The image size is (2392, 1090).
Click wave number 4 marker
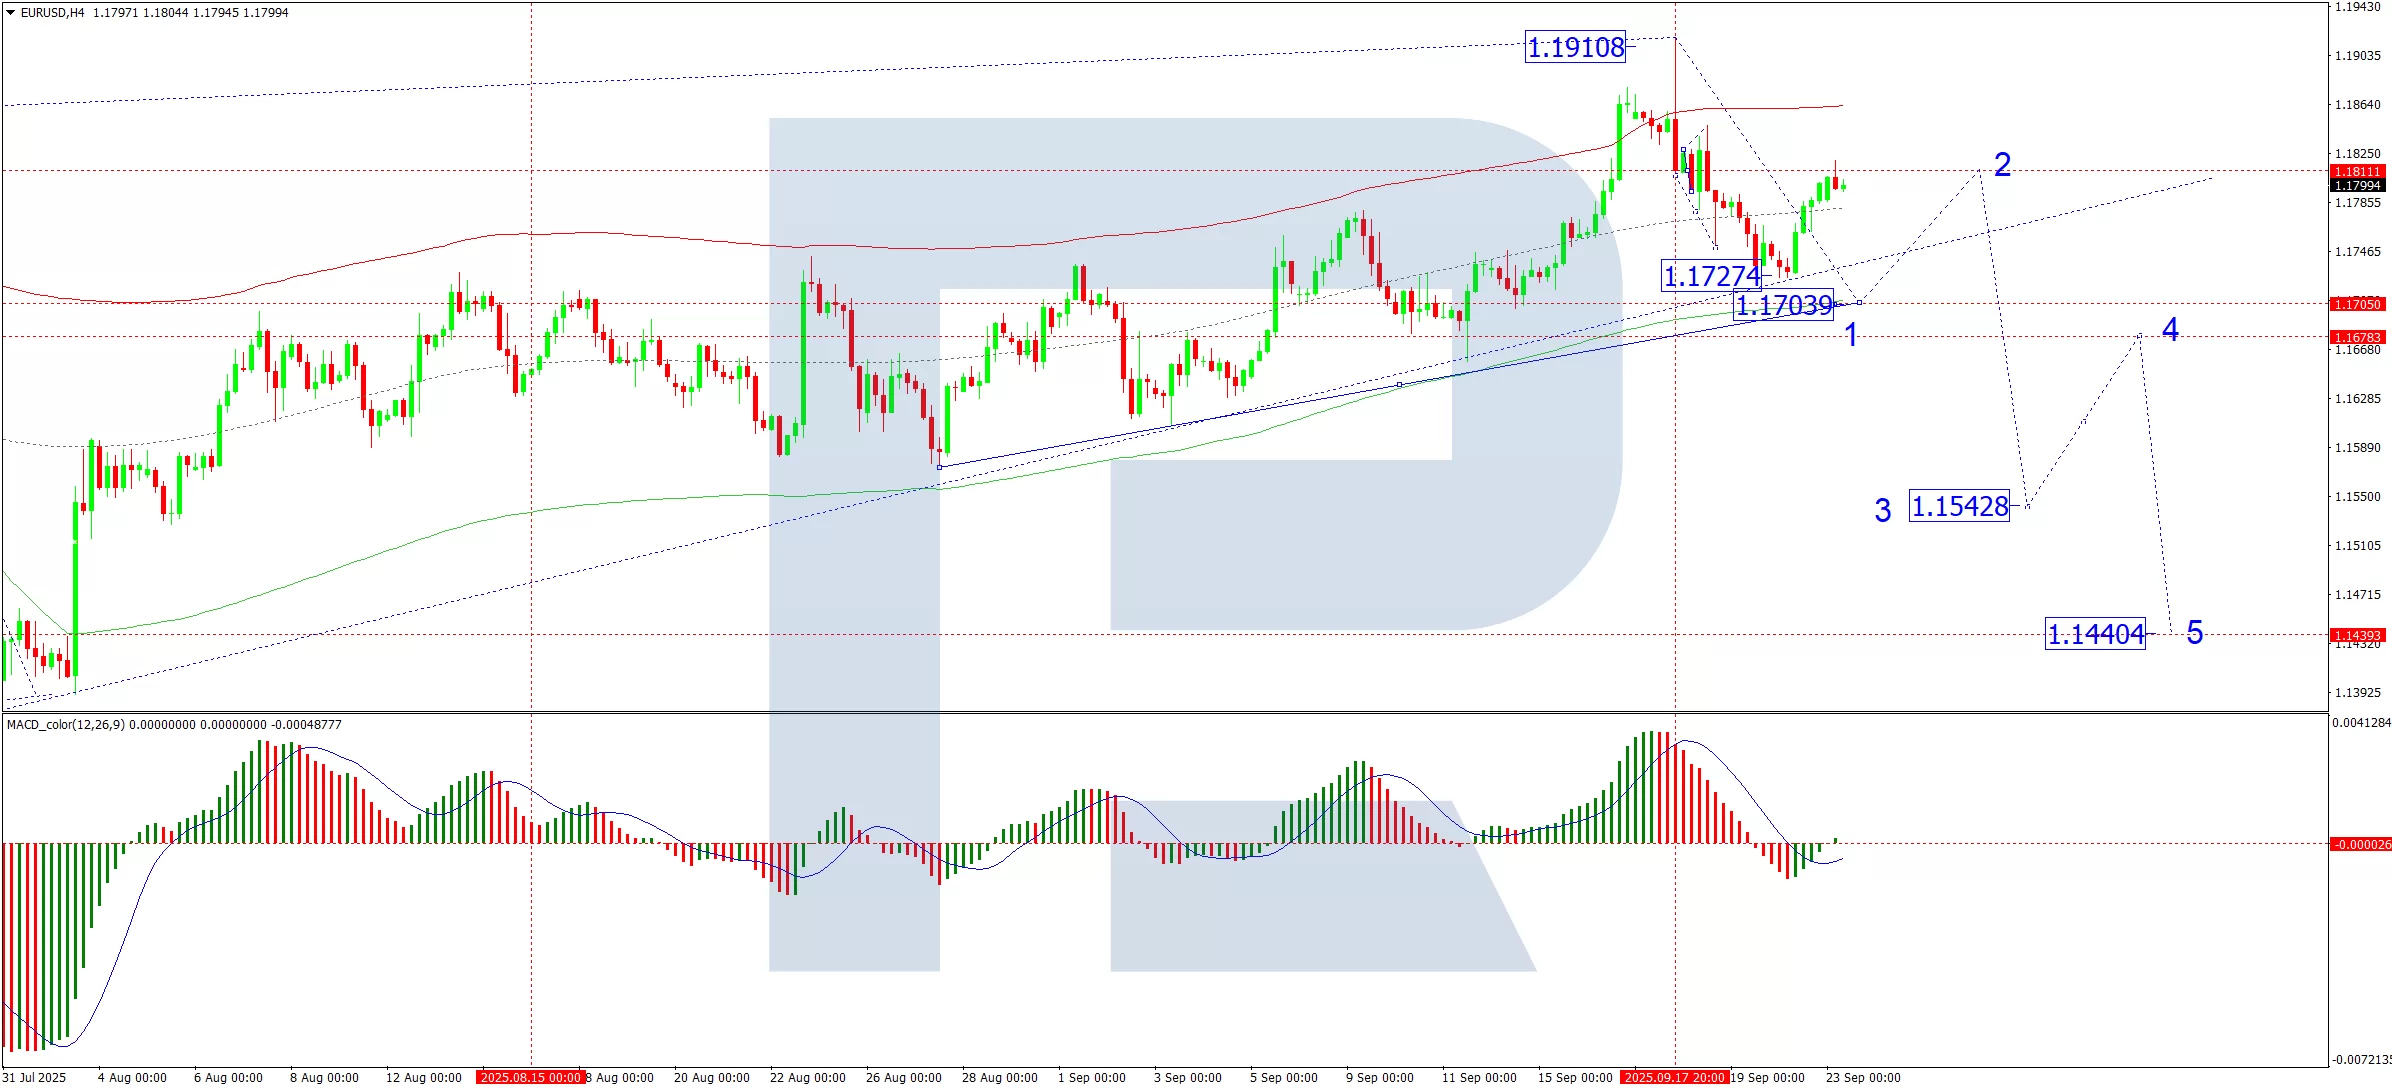coord(2170,329)
